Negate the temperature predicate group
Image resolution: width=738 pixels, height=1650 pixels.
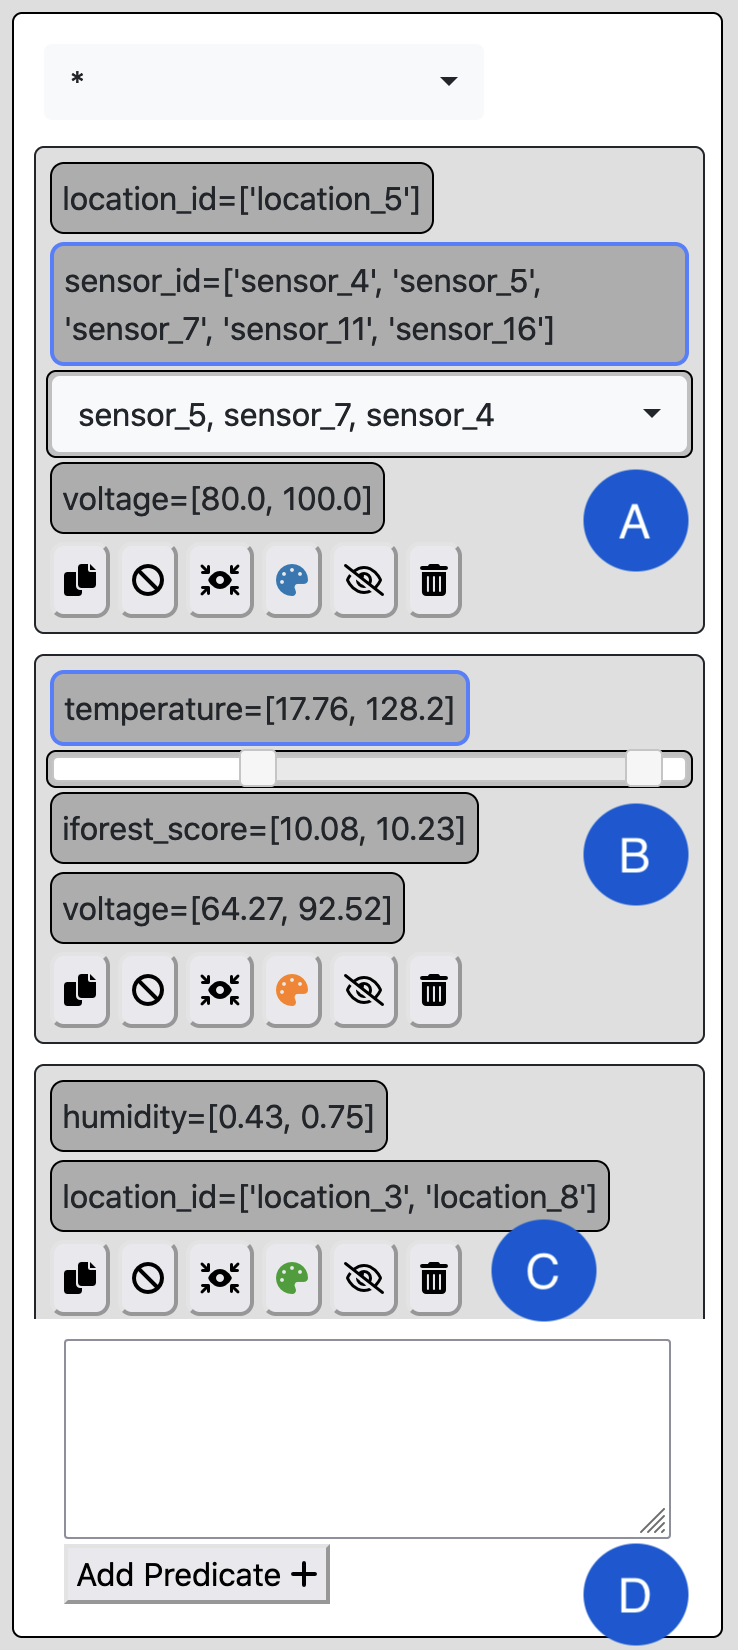(x=148, y=990)
